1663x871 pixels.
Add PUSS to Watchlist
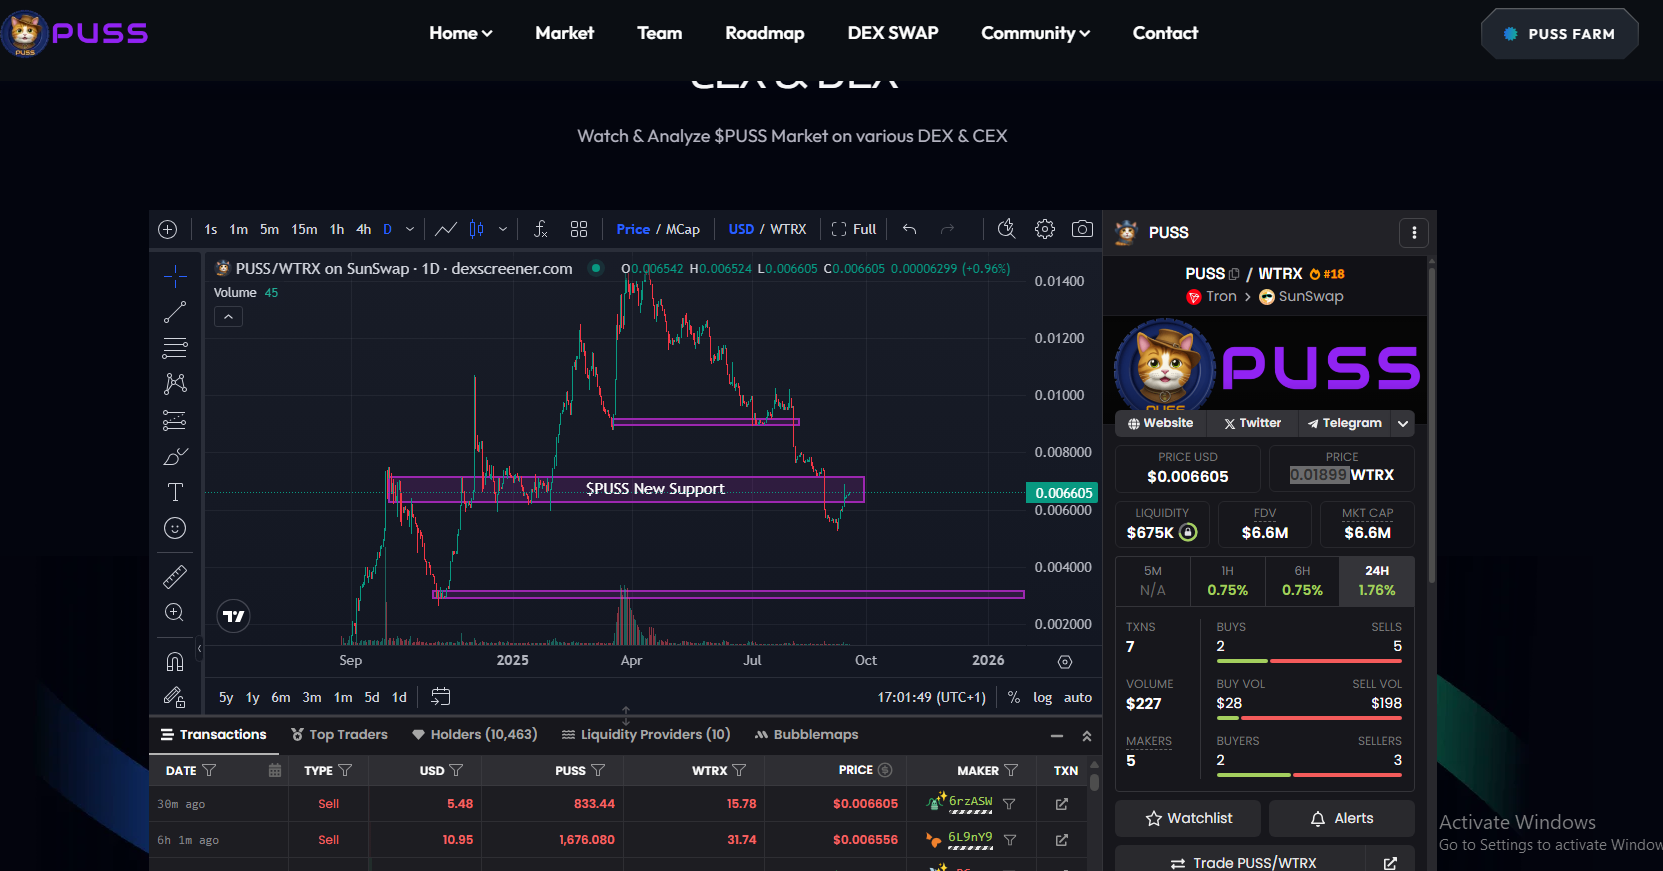pos(1188,818)
